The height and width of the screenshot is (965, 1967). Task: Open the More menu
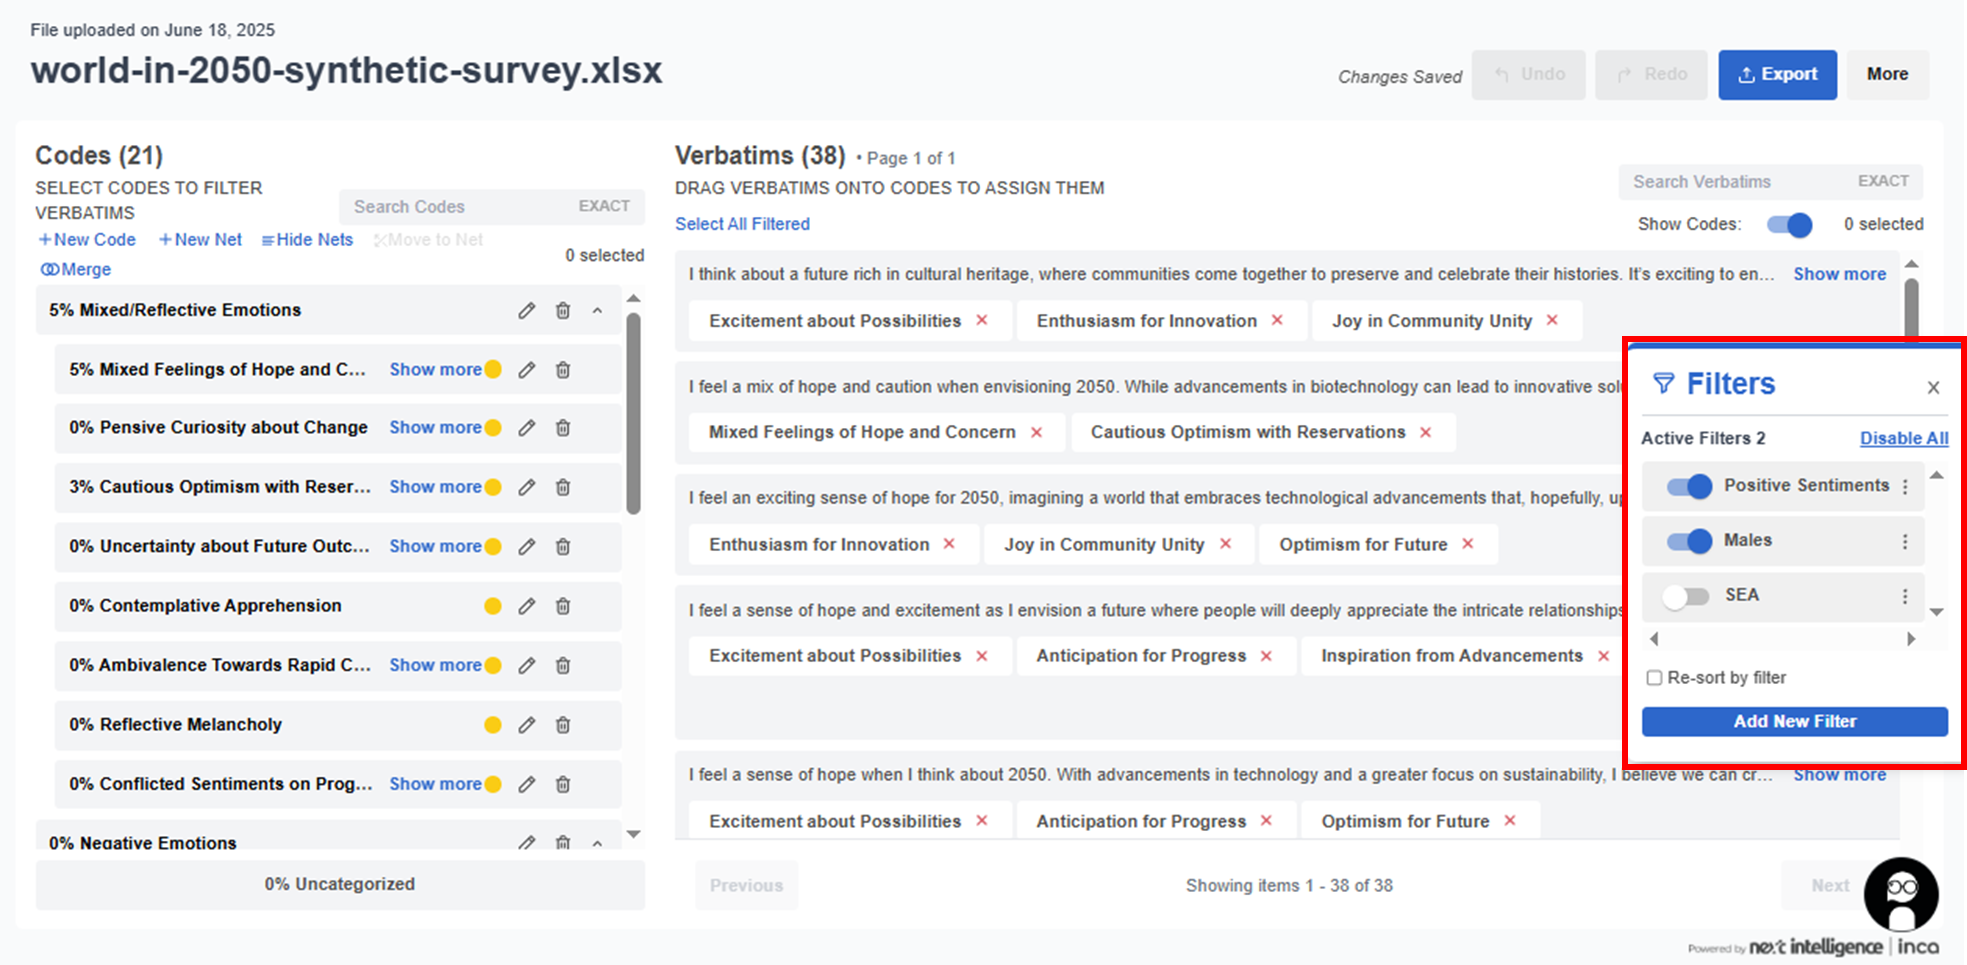[1886, 75]
